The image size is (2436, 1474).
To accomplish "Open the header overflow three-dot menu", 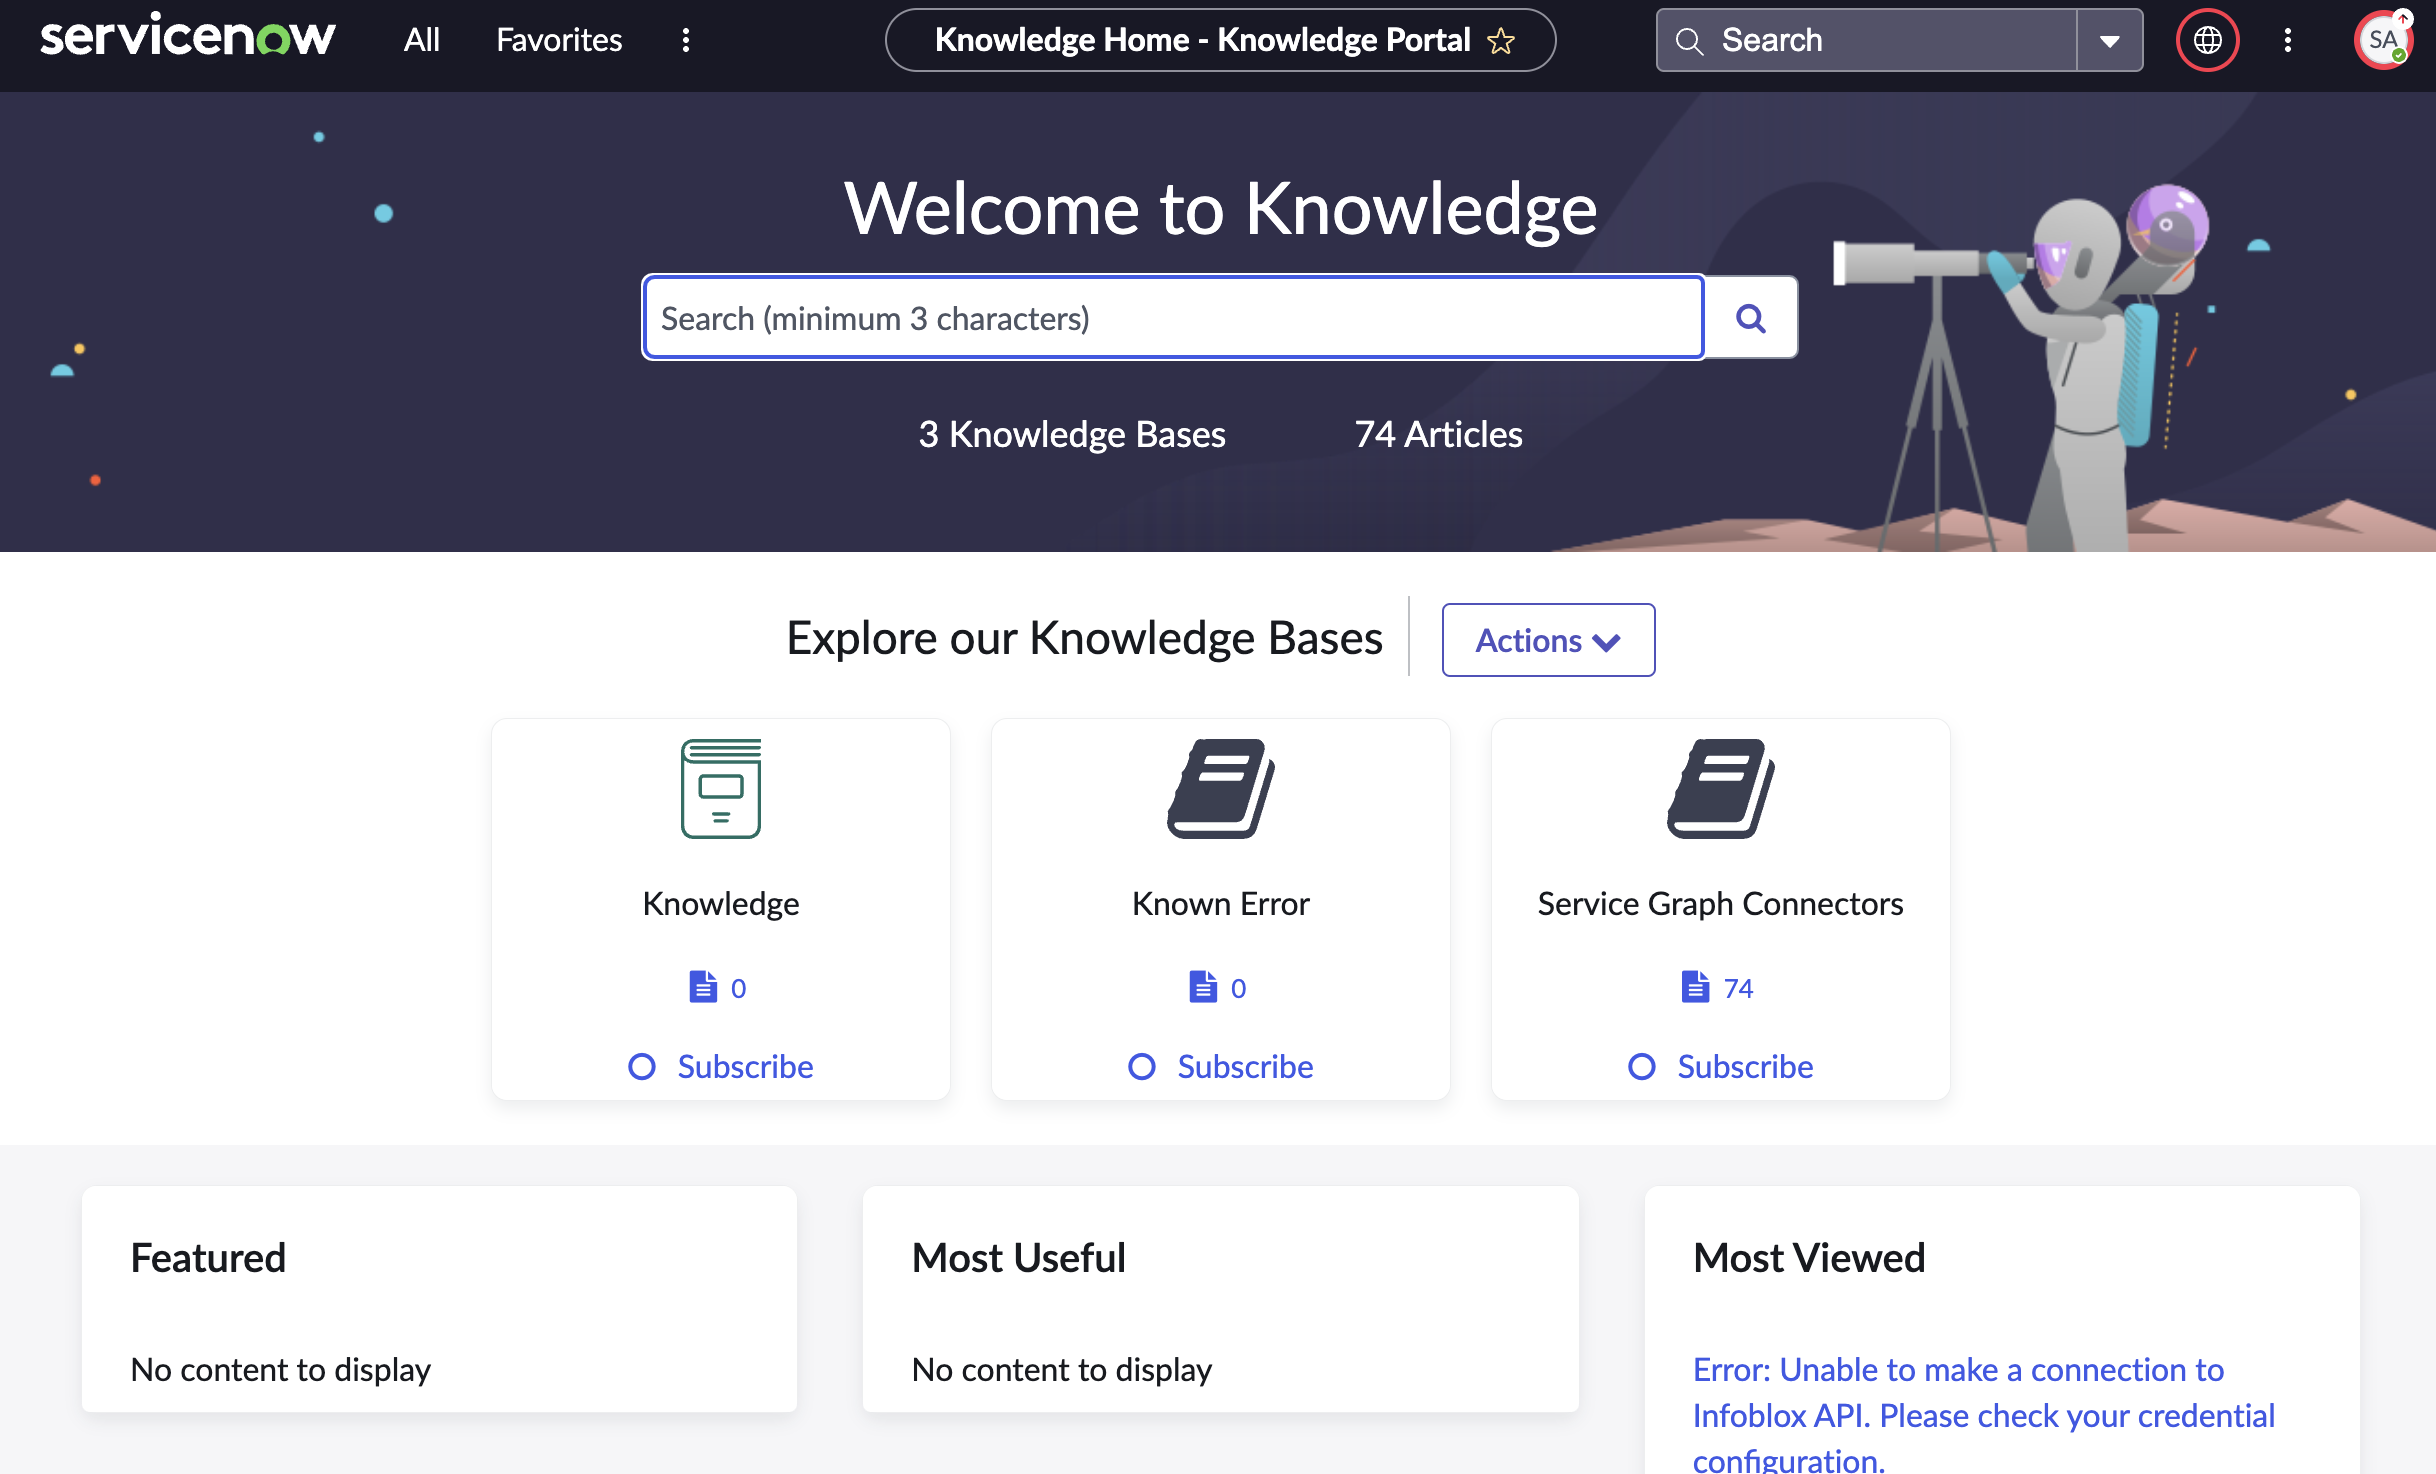I will 2288,40.
